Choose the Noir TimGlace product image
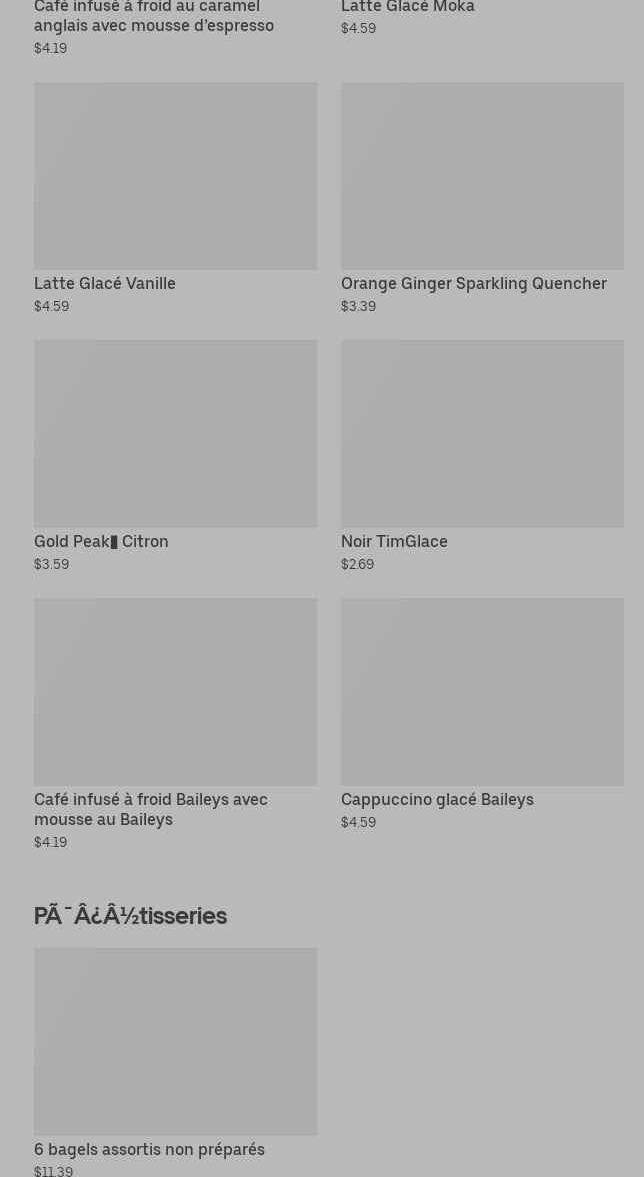 click(482, 434)
